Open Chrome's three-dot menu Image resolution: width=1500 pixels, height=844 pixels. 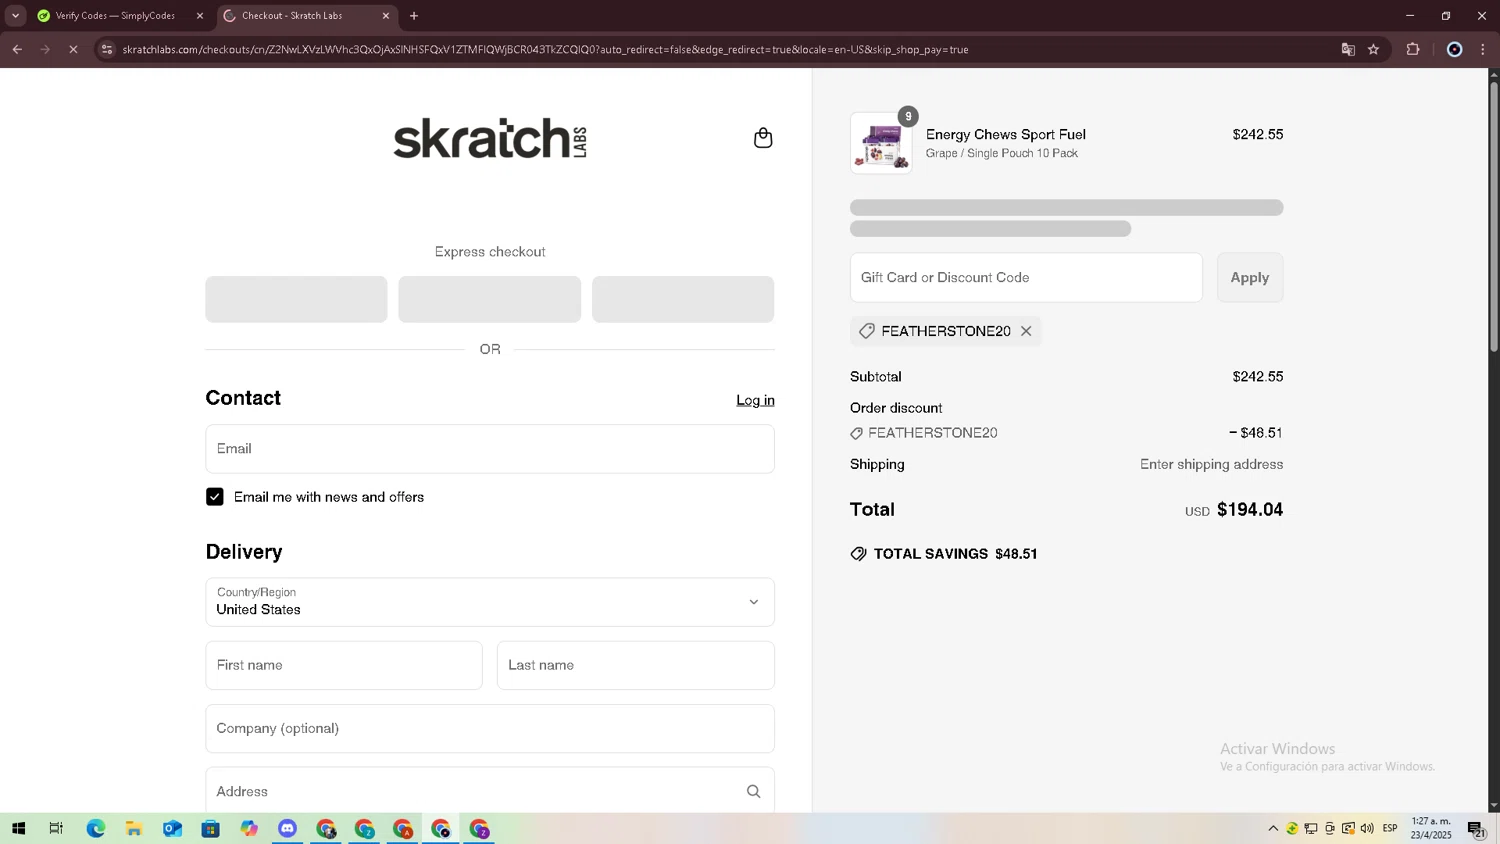(x=1483, y=49)
